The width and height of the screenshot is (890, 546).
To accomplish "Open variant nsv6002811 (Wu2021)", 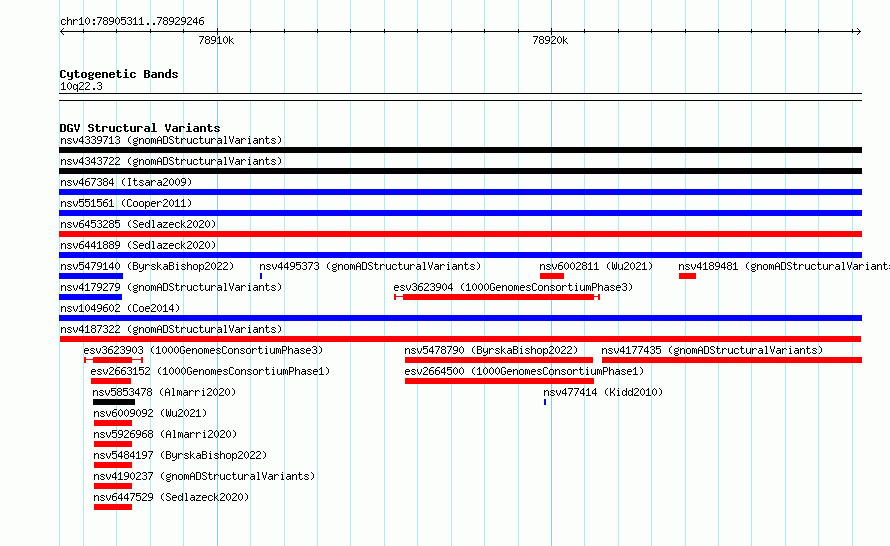I will 596,266.
